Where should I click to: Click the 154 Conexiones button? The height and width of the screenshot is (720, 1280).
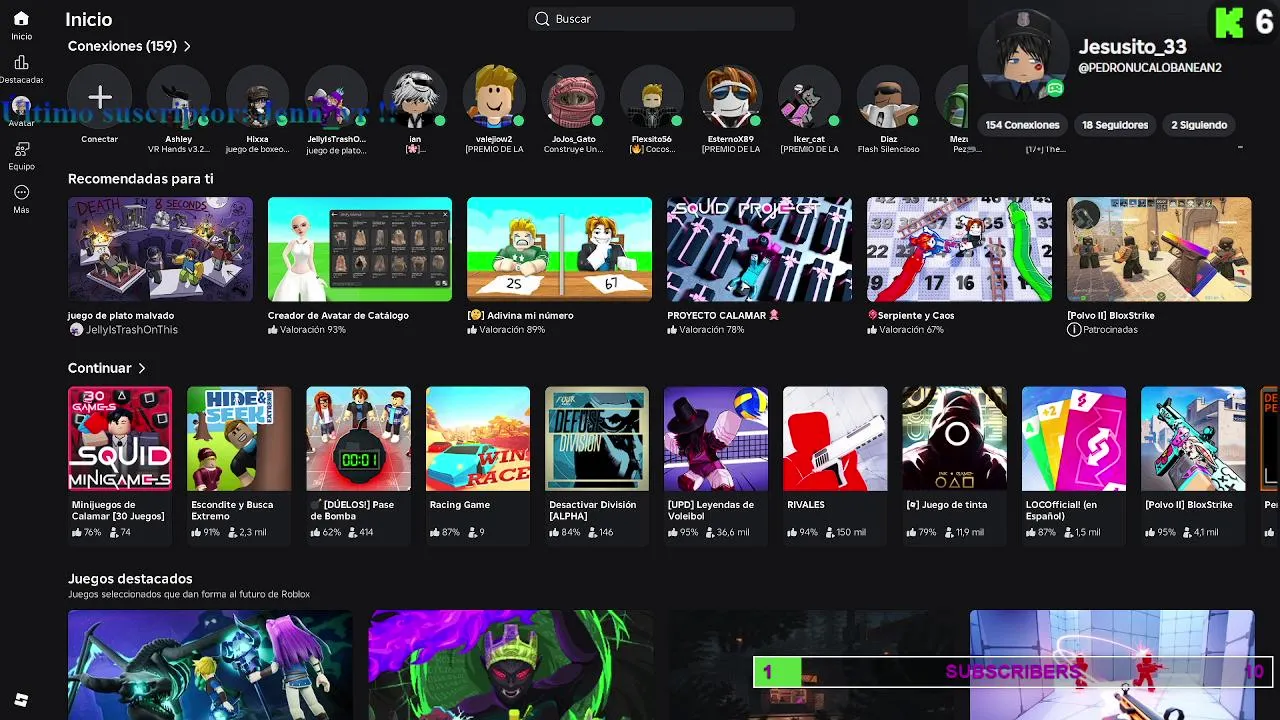click(x=1022, y=125)
